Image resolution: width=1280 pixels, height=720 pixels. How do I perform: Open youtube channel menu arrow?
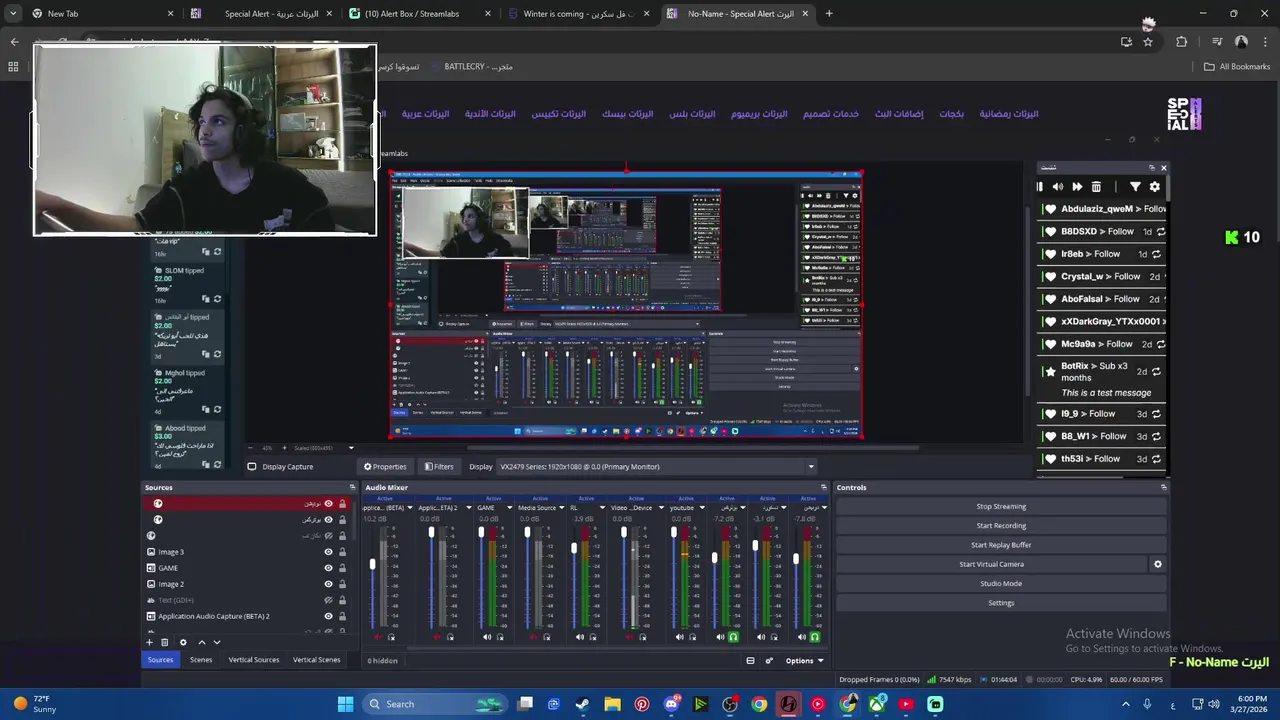(x=701, y=508)
